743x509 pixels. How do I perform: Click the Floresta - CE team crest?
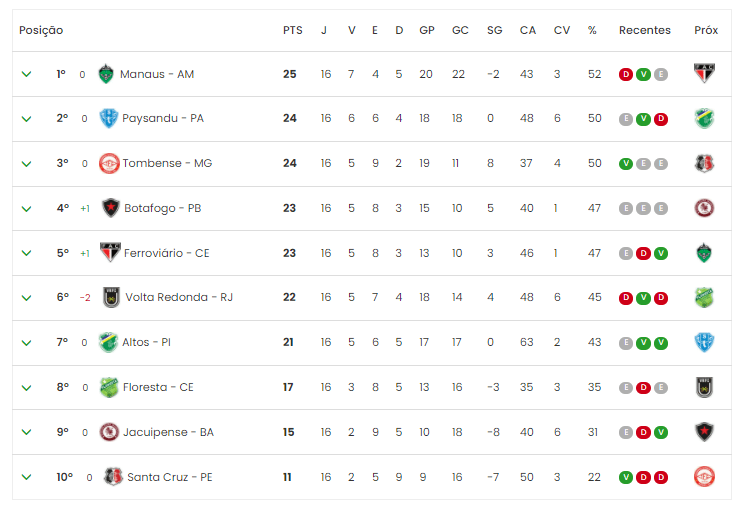click(109, 387)
